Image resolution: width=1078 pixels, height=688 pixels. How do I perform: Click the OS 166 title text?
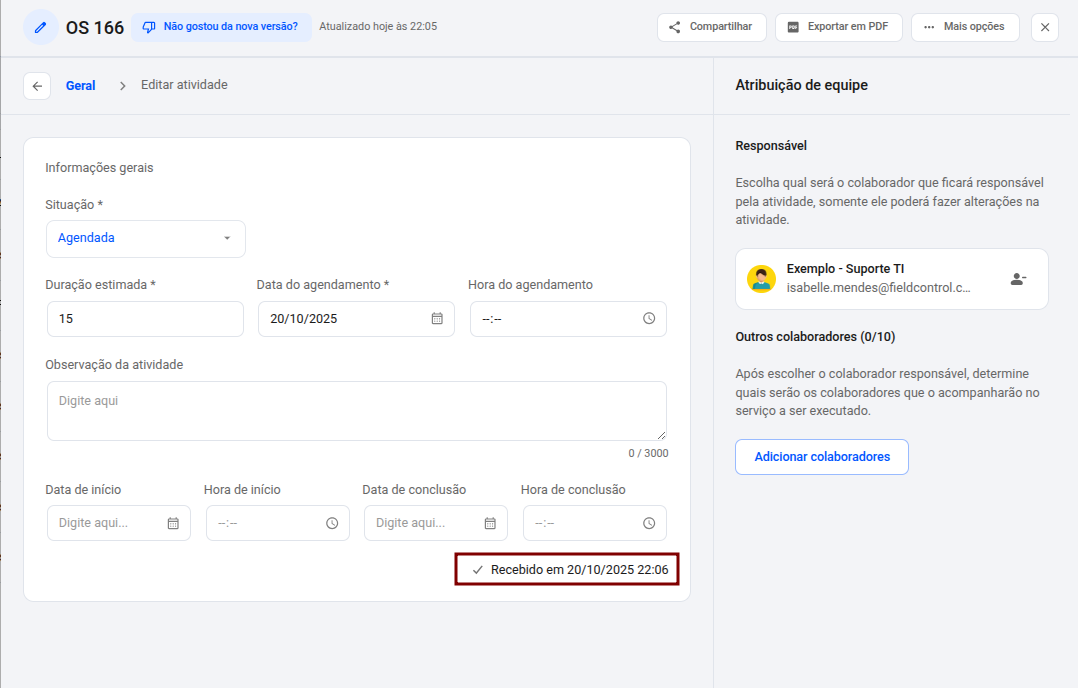tap(95, 27)
